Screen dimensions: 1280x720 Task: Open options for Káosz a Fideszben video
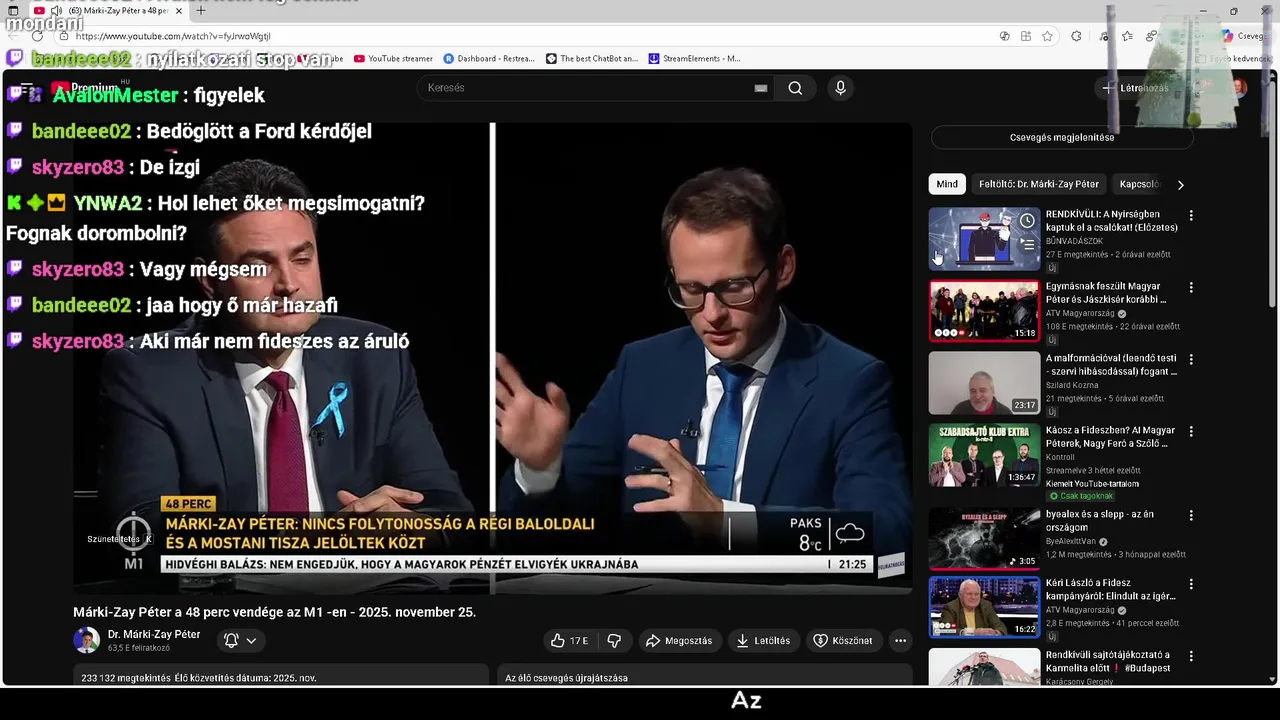(1190, 431)
